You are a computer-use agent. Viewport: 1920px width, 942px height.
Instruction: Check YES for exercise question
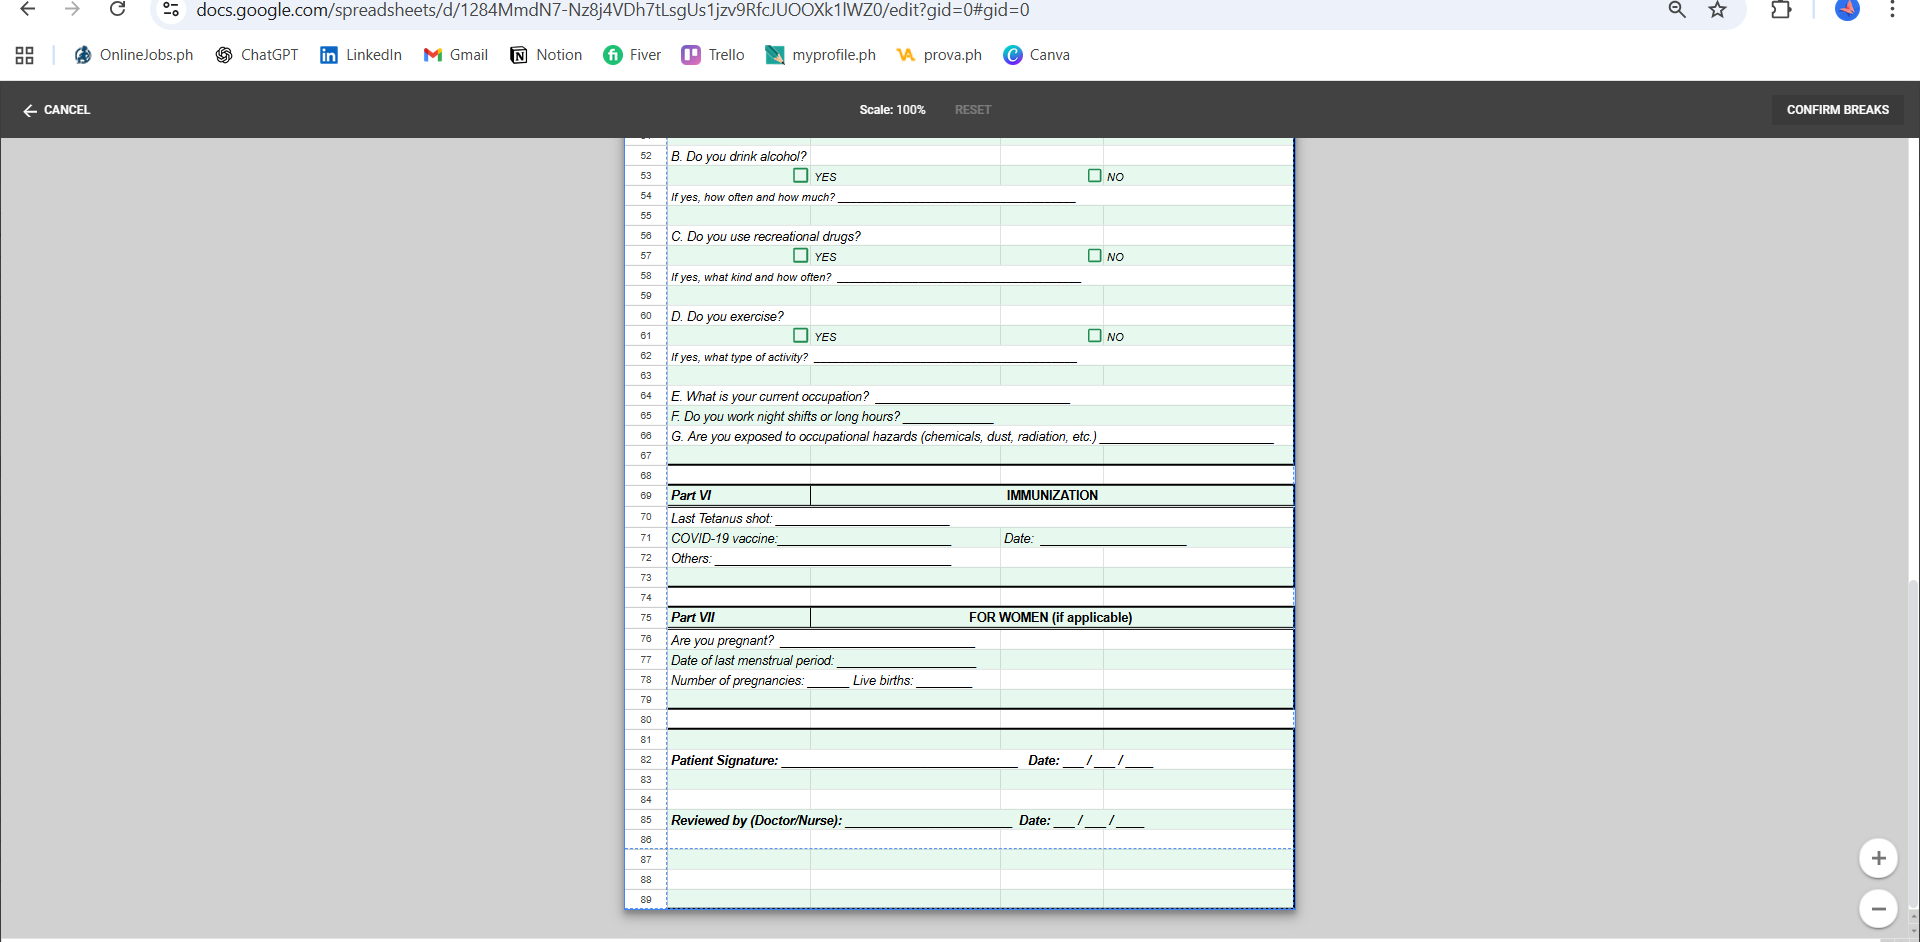tap(800, 336)
